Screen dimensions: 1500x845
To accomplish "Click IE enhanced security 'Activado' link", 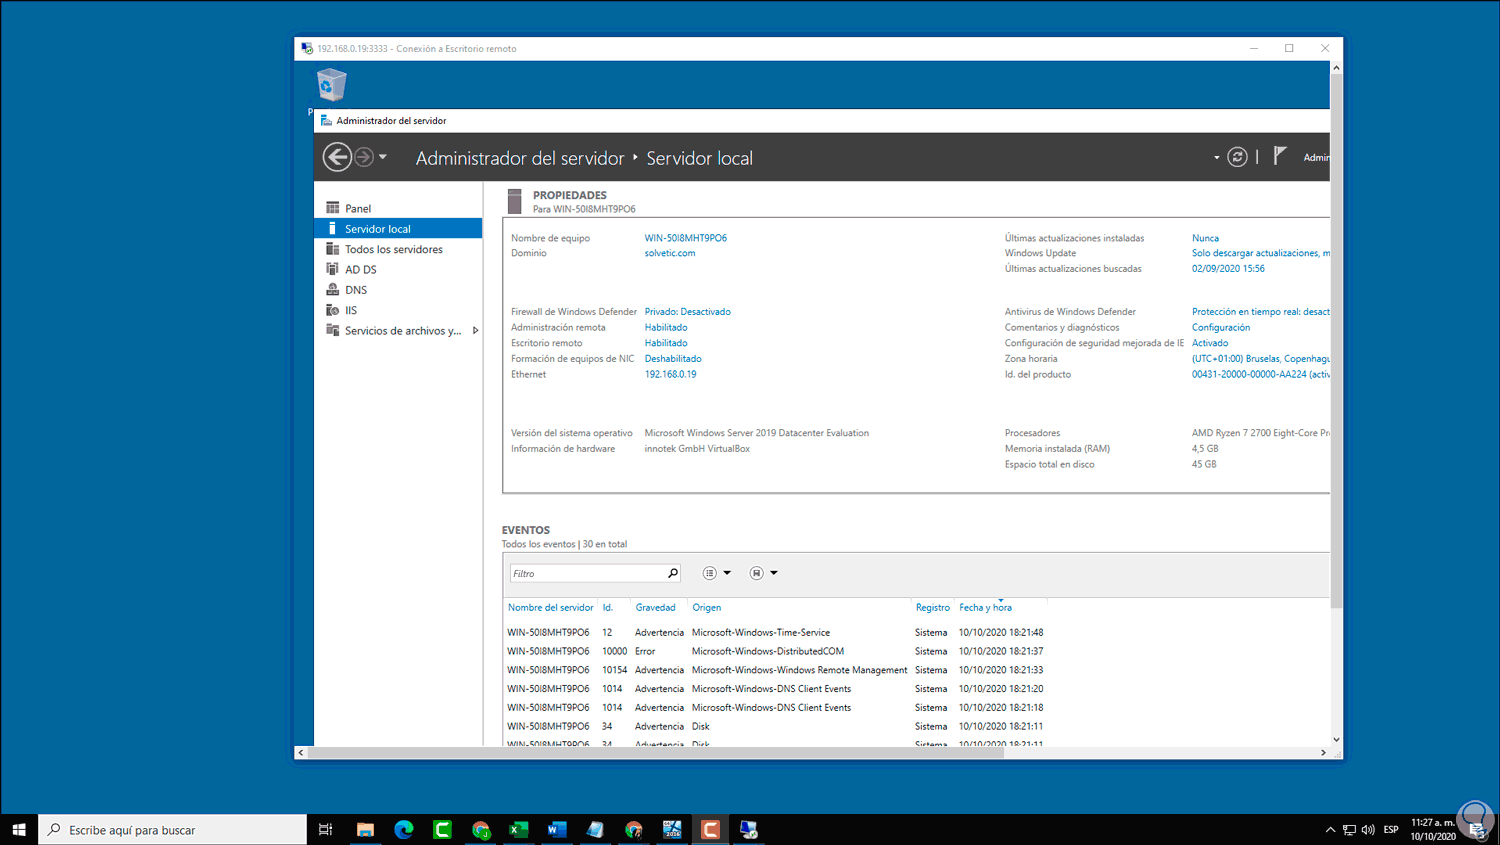I will coord(1210,343).
